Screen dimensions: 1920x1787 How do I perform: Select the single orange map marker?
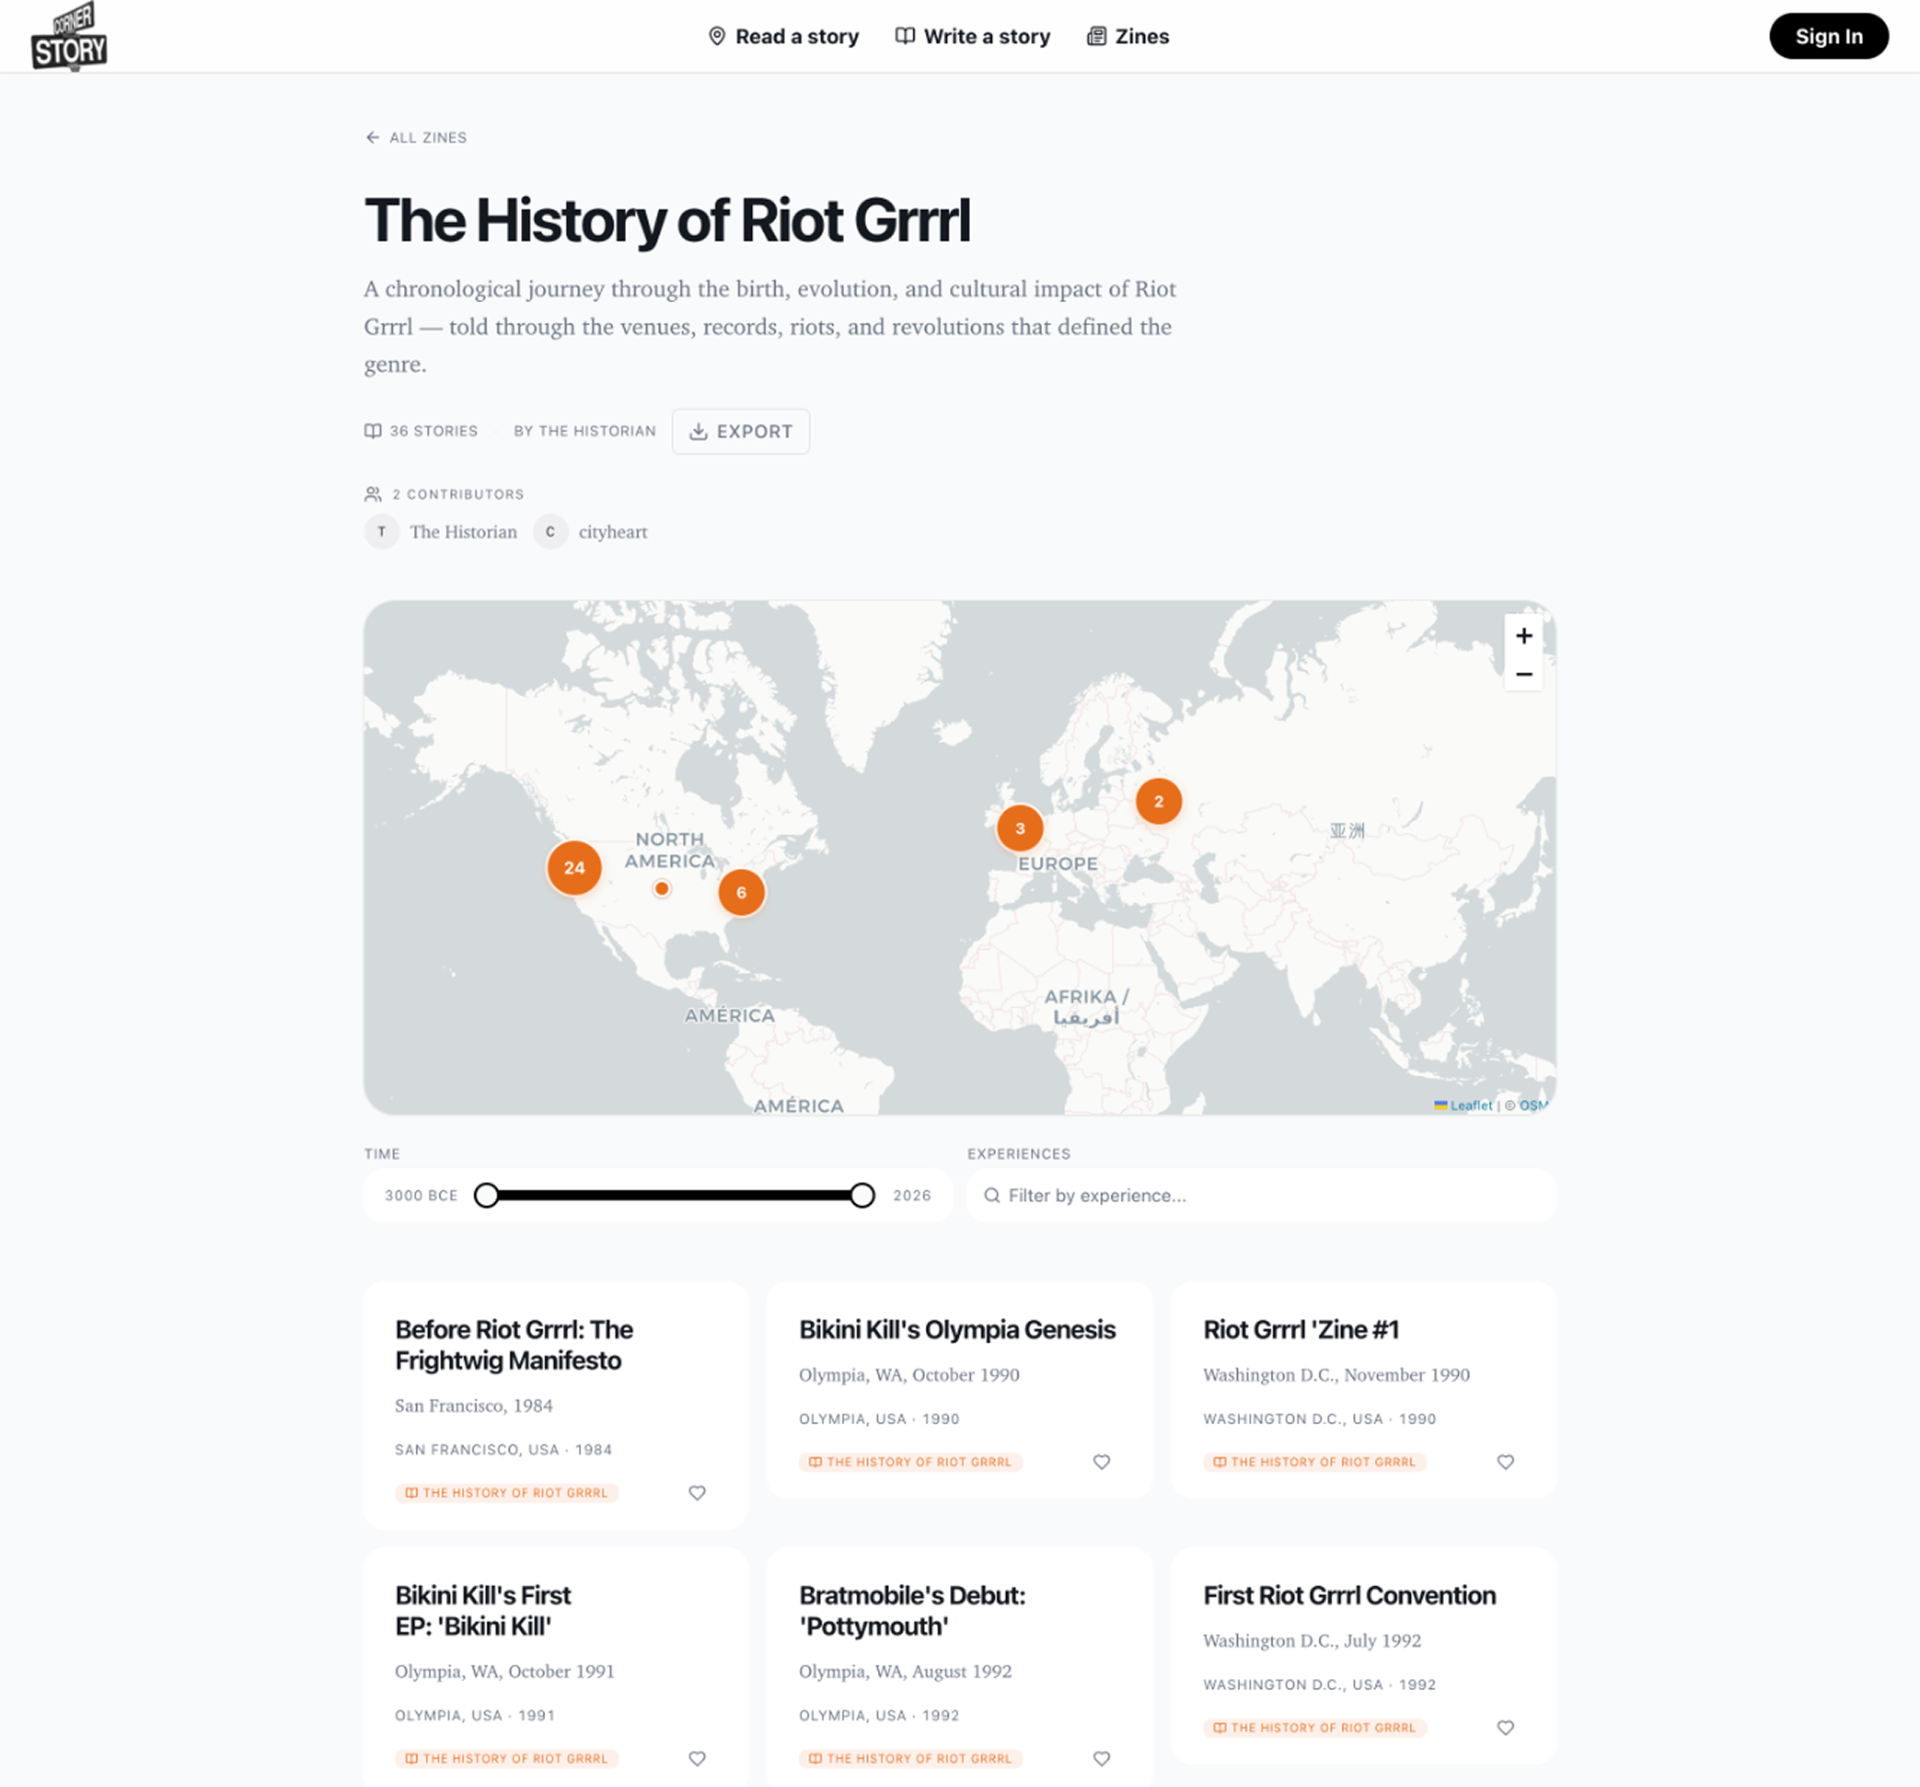(x=662, y=888)
